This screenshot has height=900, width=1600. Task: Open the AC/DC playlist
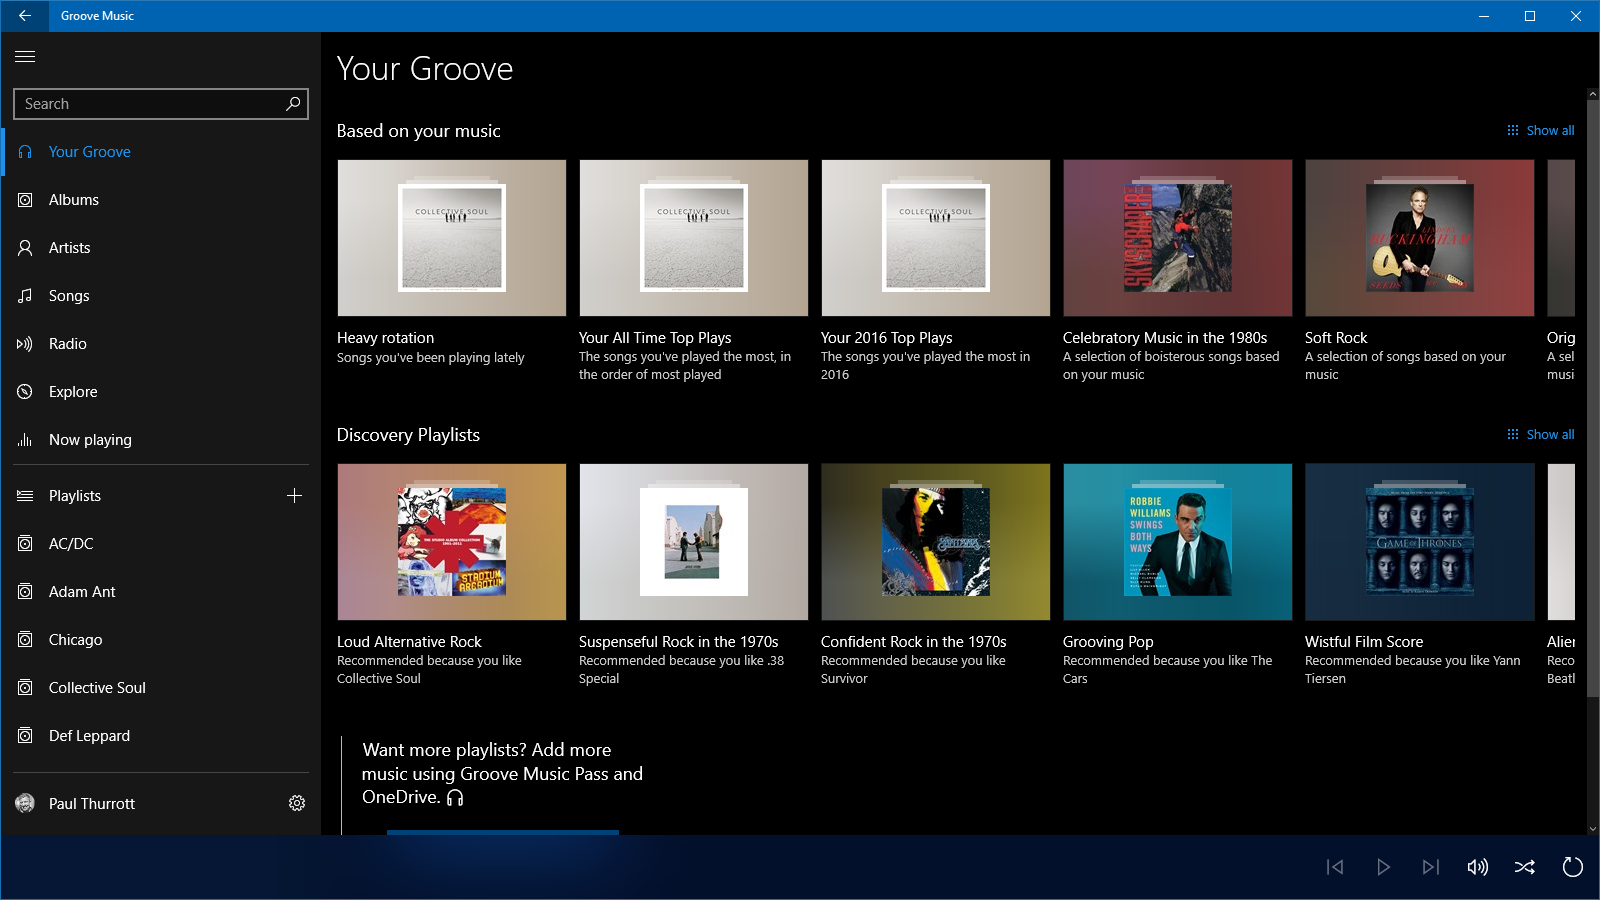(x=161, y=544)
